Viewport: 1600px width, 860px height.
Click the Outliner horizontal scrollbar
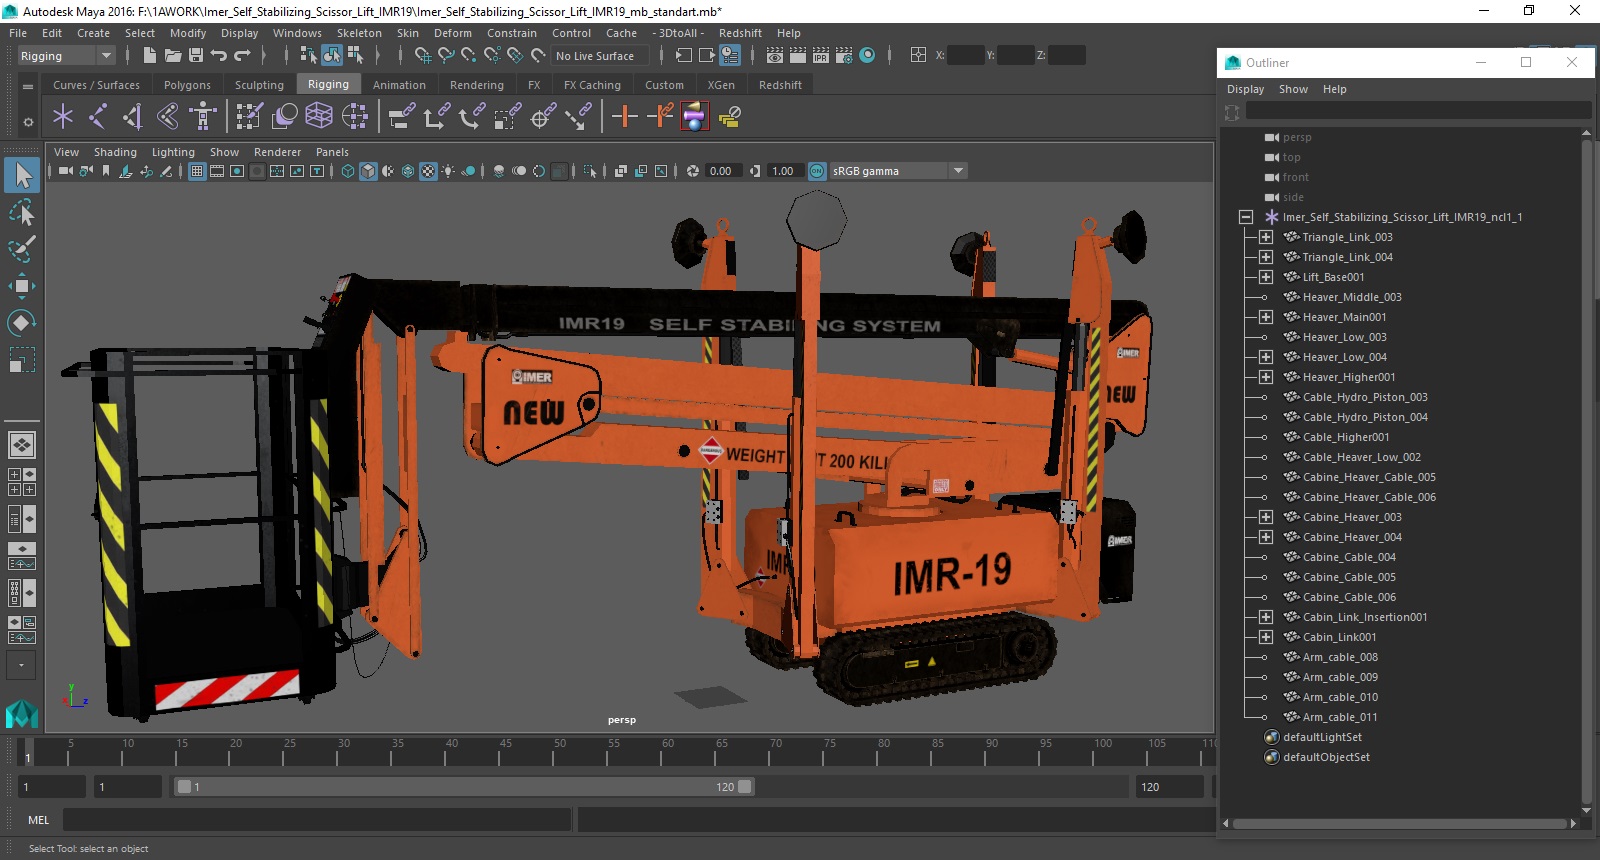[1399, 824]
